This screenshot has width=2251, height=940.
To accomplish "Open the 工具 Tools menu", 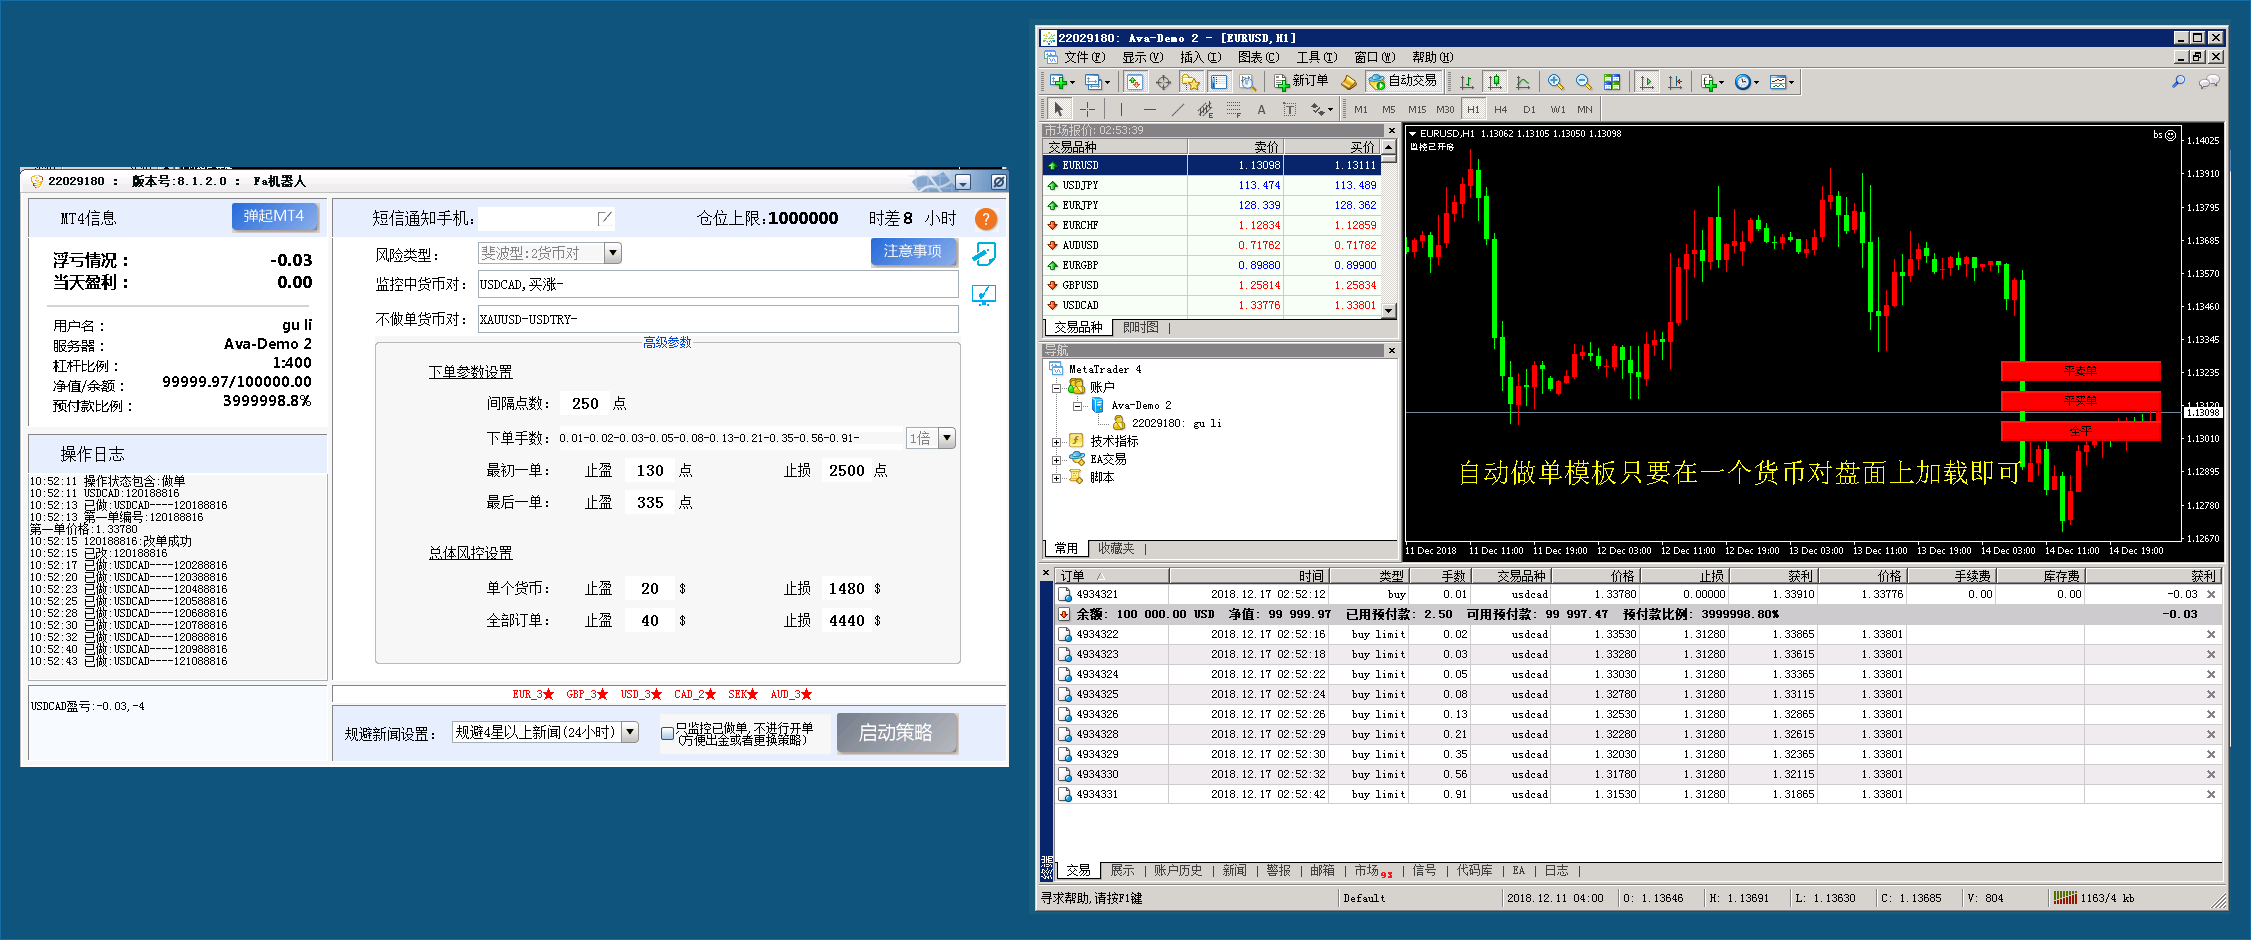I will click(1316, 57).
